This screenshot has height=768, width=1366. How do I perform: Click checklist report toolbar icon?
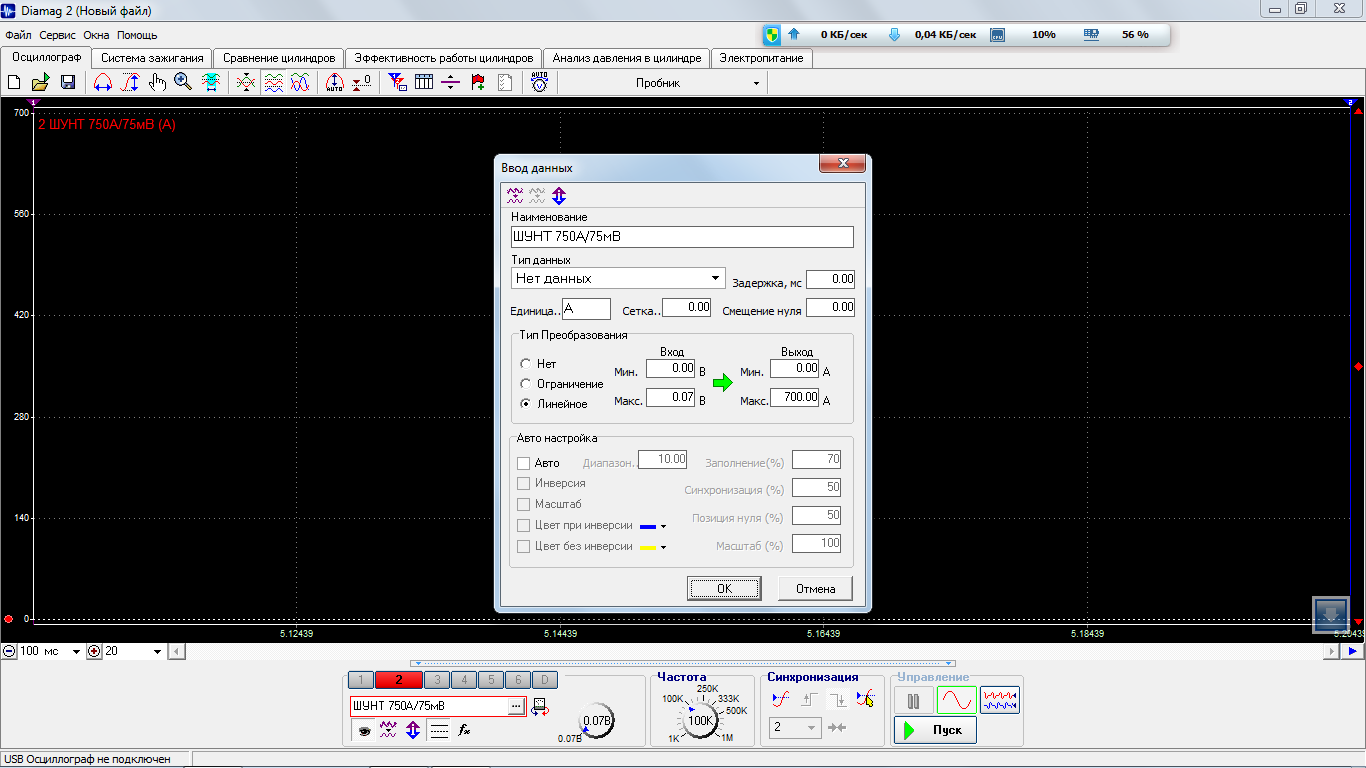pos(505,83)
